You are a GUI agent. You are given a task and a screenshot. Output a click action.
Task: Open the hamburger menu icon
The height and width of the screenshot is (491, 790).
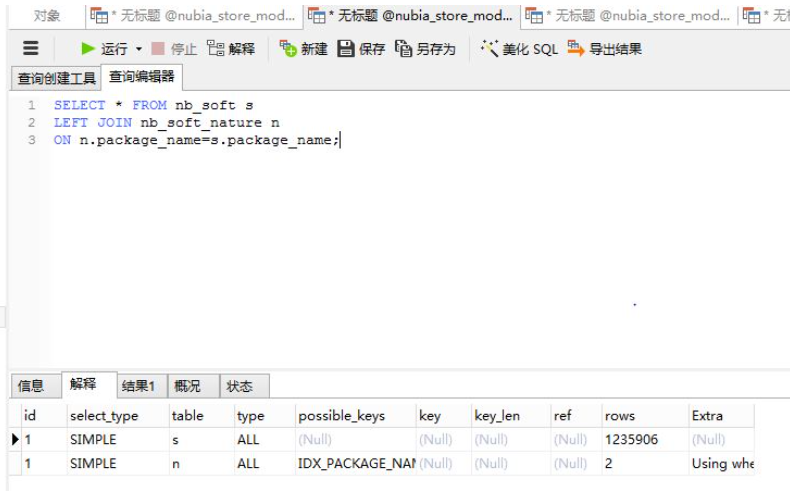pos(31,48)
